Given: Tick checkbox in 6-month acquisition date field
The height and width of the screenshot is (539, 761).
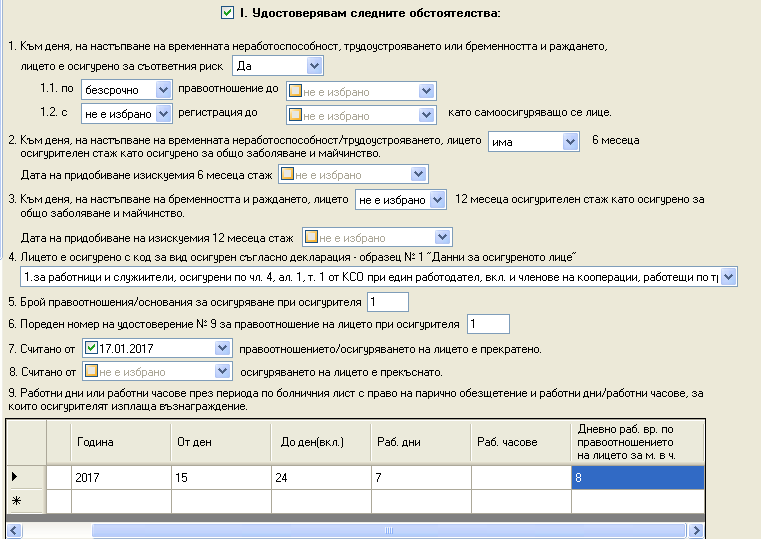Looking at the screenshot, I should pos(287,174).
